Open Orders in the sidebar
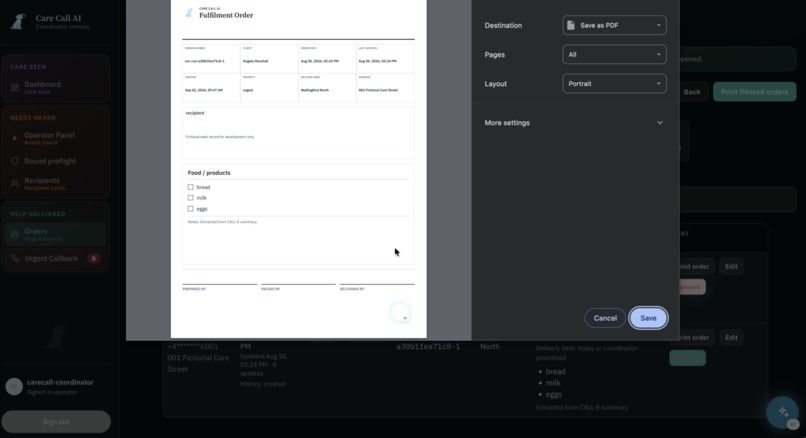The width and height of the screenshot is (806, 438). (x=56, y=234)
